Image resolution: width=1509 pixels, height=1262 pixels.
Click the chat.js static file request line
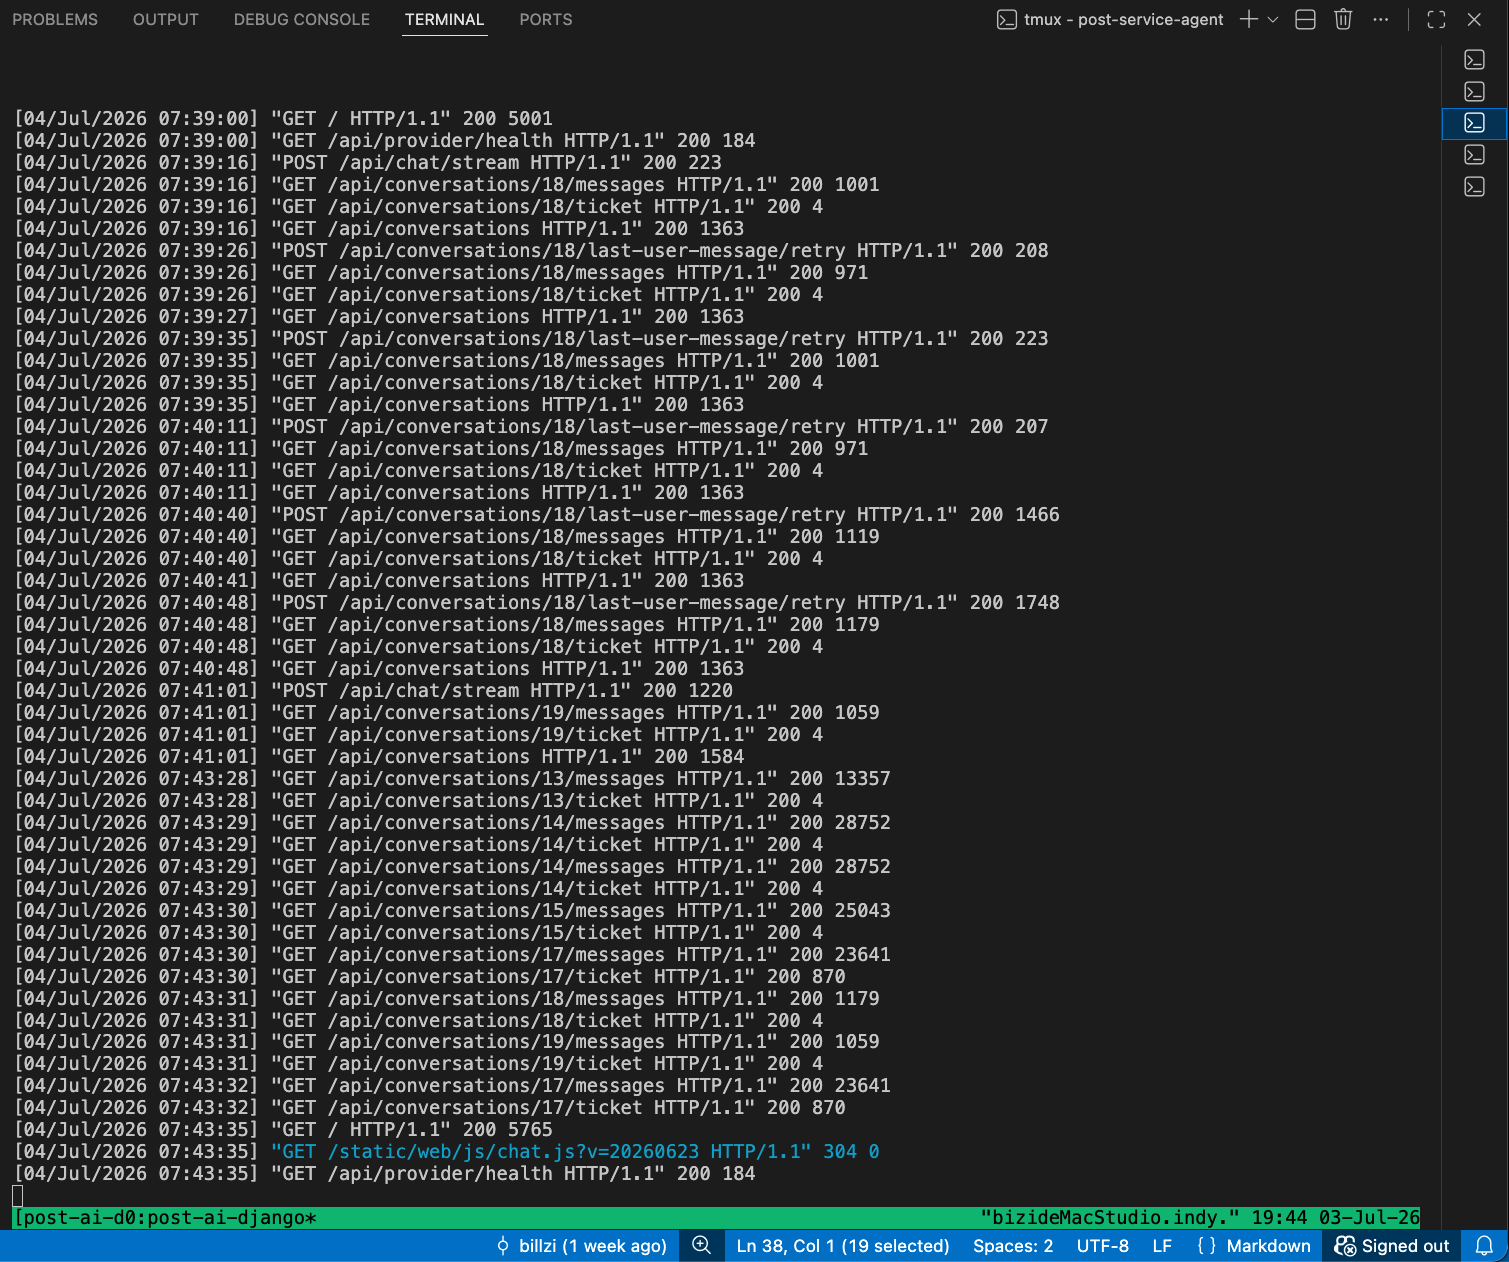(x=447, y=1152)
